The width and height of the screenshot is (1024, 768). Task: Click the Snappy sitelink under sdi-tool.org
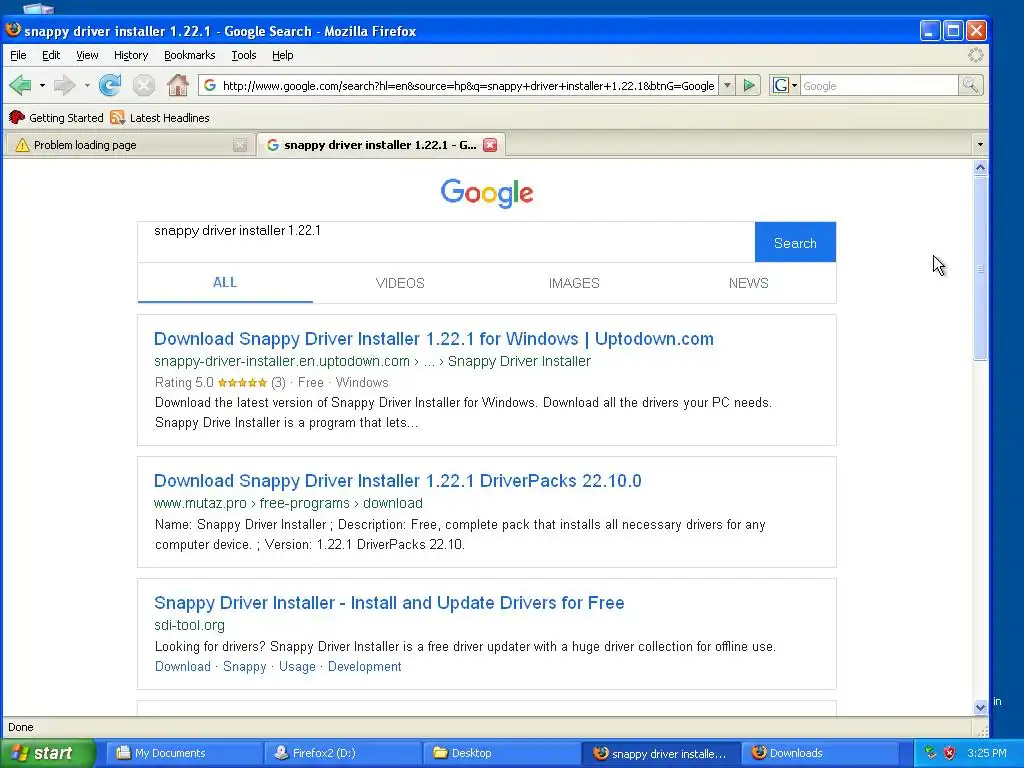click(x=245, y=667)
